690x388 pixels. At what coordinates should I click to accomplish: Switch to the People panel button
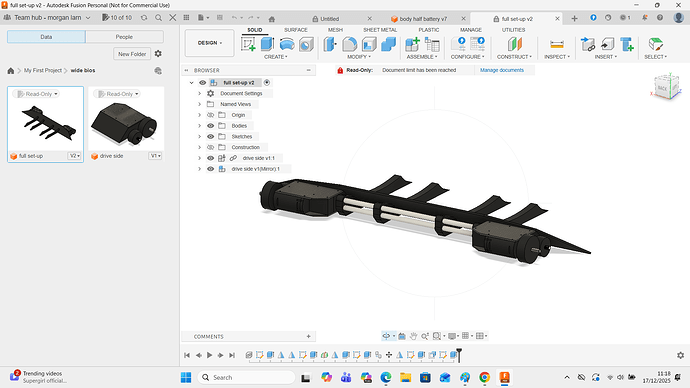124,37
